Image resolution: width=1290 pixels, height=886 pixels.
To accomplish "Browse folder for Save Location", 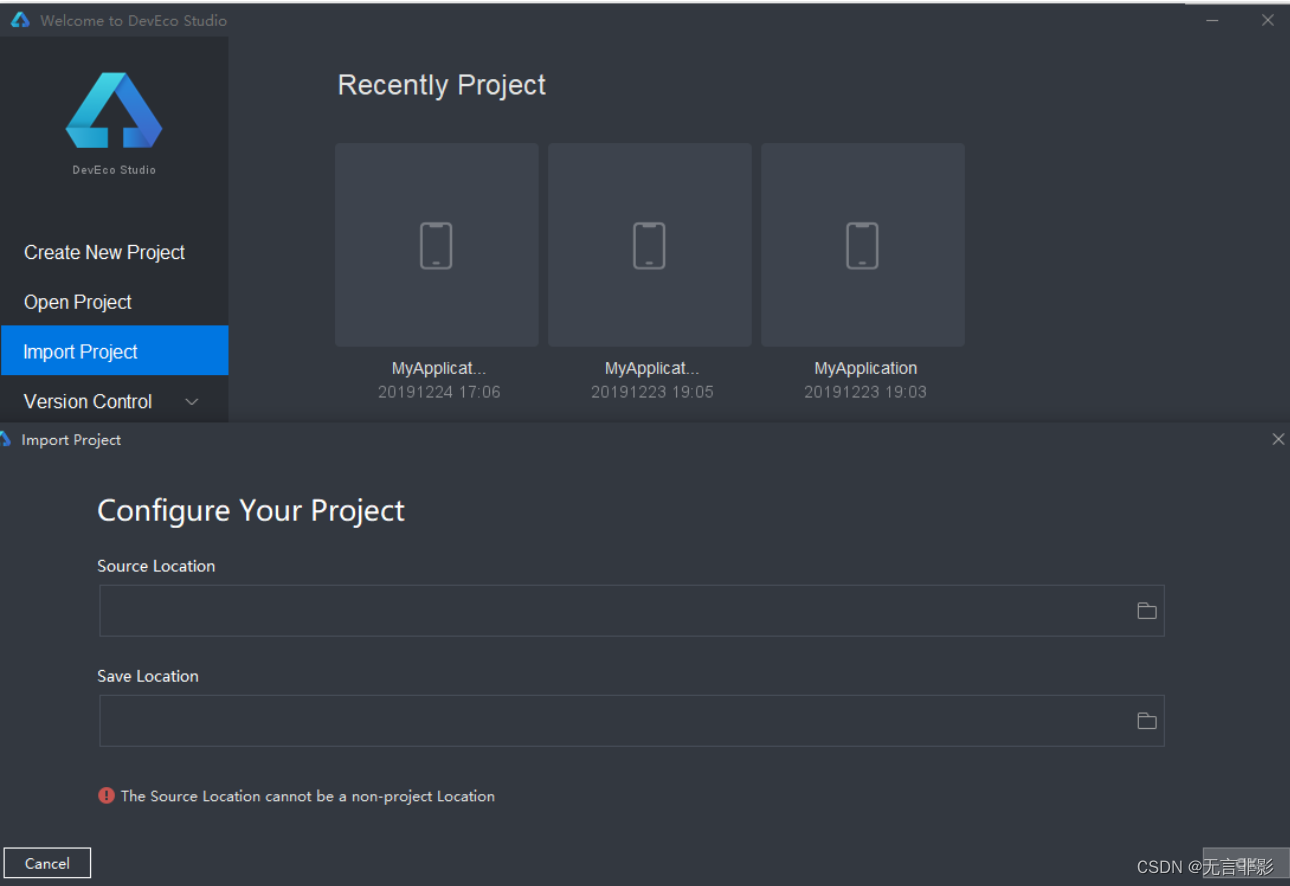I will pos(1147,721).
